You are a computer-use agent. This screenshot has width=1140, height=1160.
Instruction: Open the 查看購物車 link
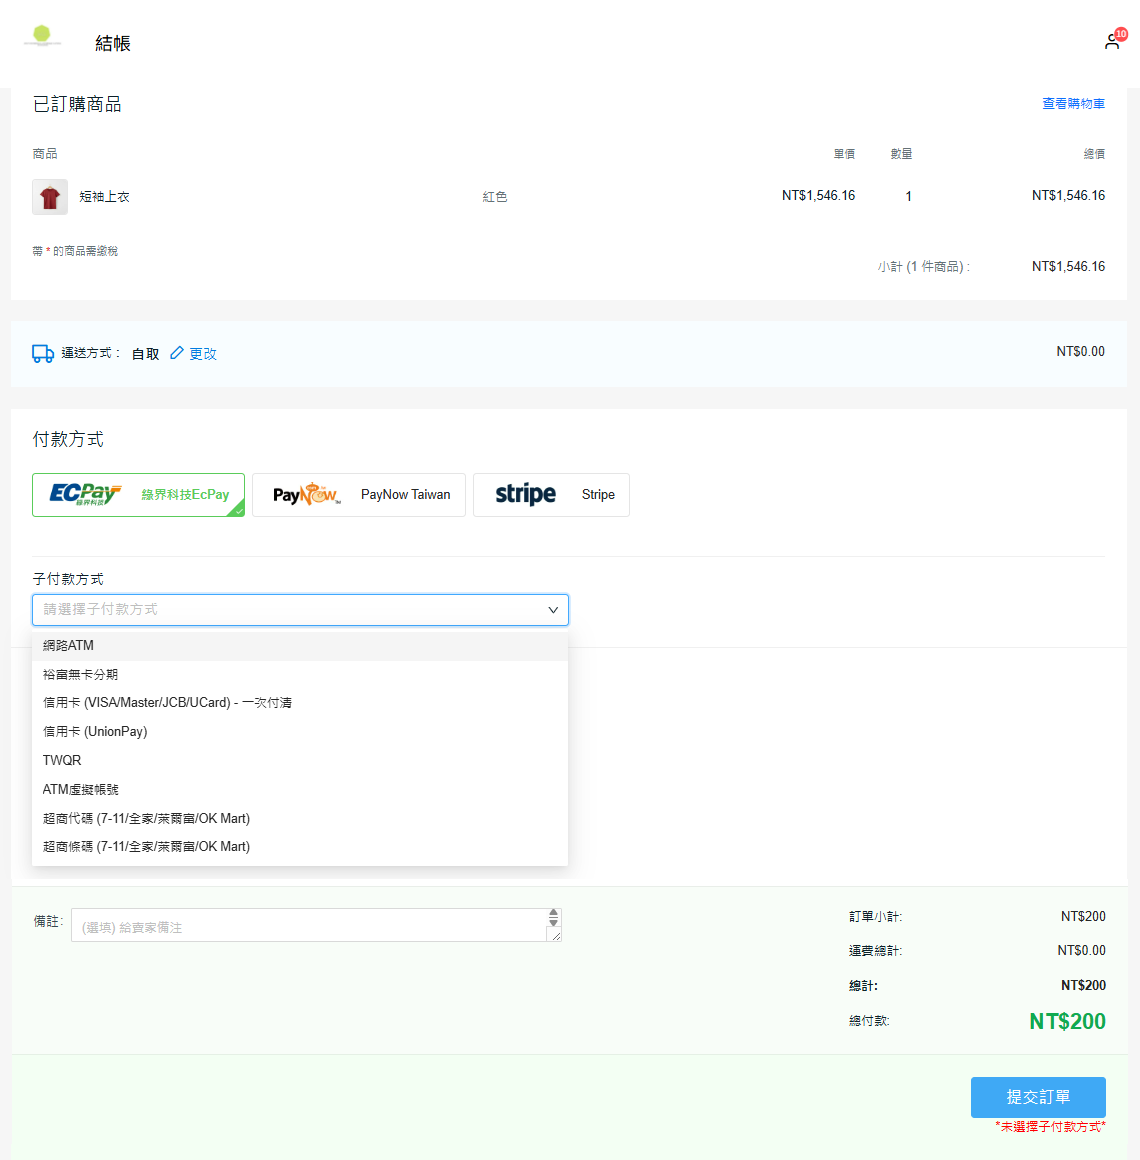(x=1073, y=104)
